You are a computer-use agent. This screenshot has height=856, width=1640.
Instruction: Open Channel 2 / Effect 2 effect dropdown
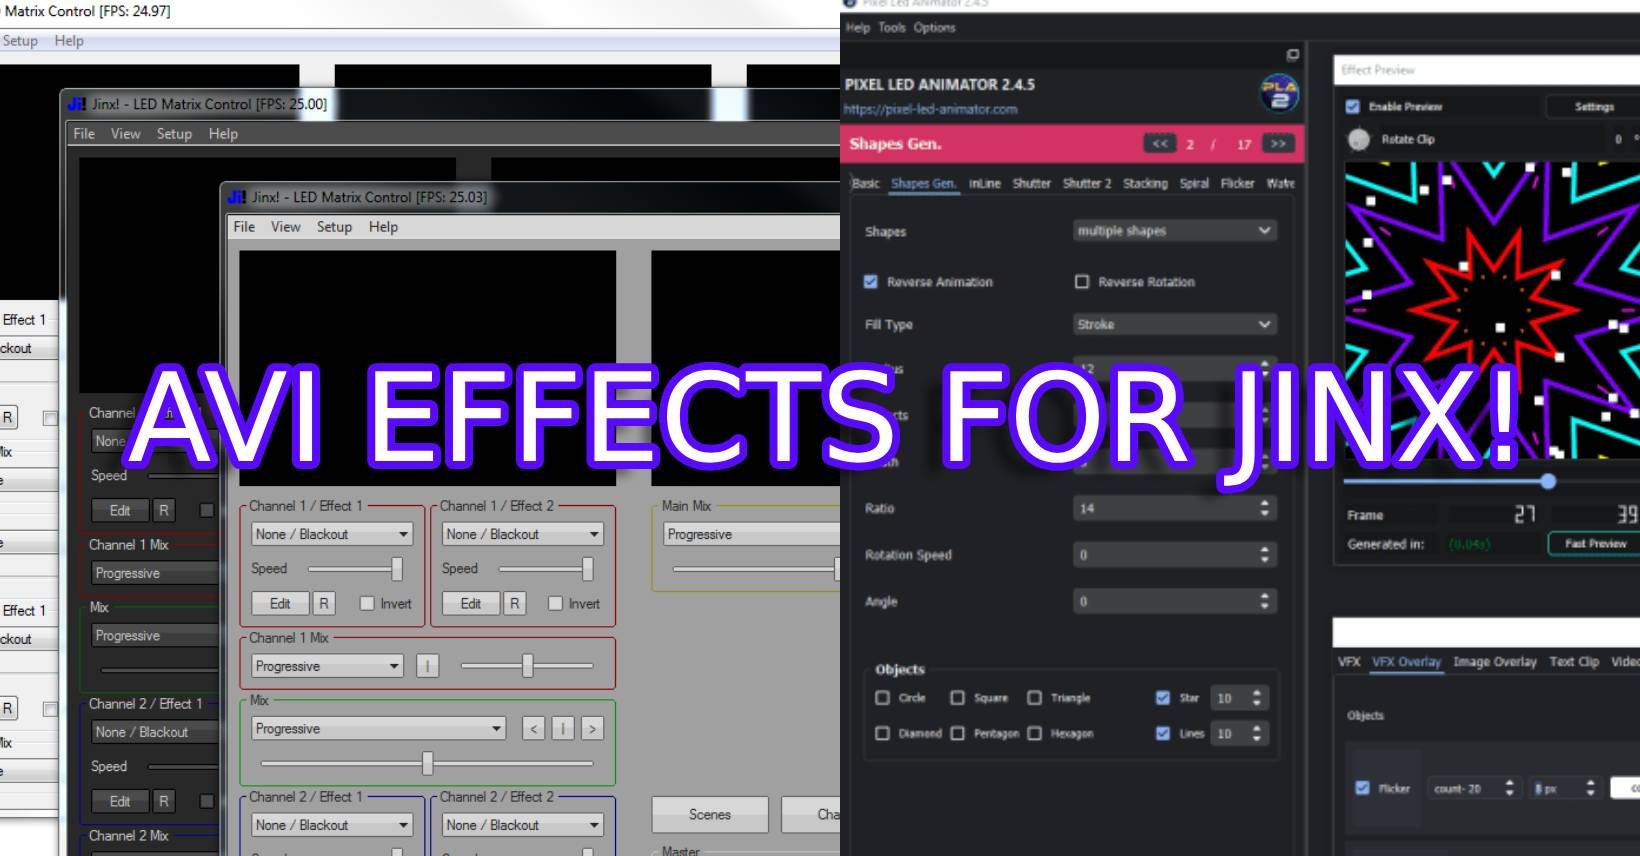[x=523, y=825]
